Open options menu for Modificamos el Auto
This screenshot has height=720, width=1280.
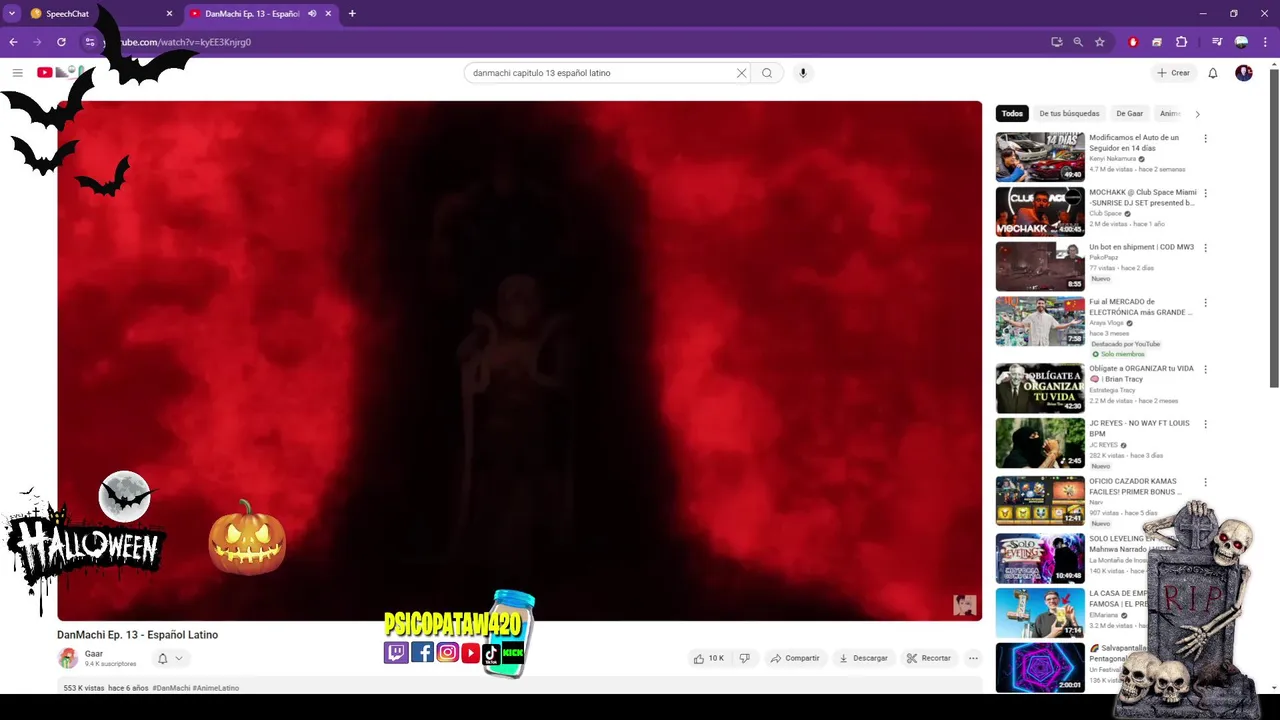pos(1205,139)
